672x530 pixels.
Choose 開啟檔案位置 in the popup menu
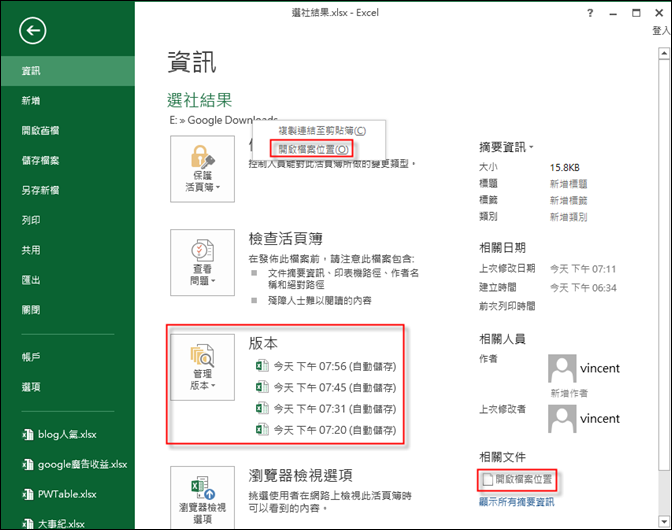pyautogui.click(x=313, y=149)
